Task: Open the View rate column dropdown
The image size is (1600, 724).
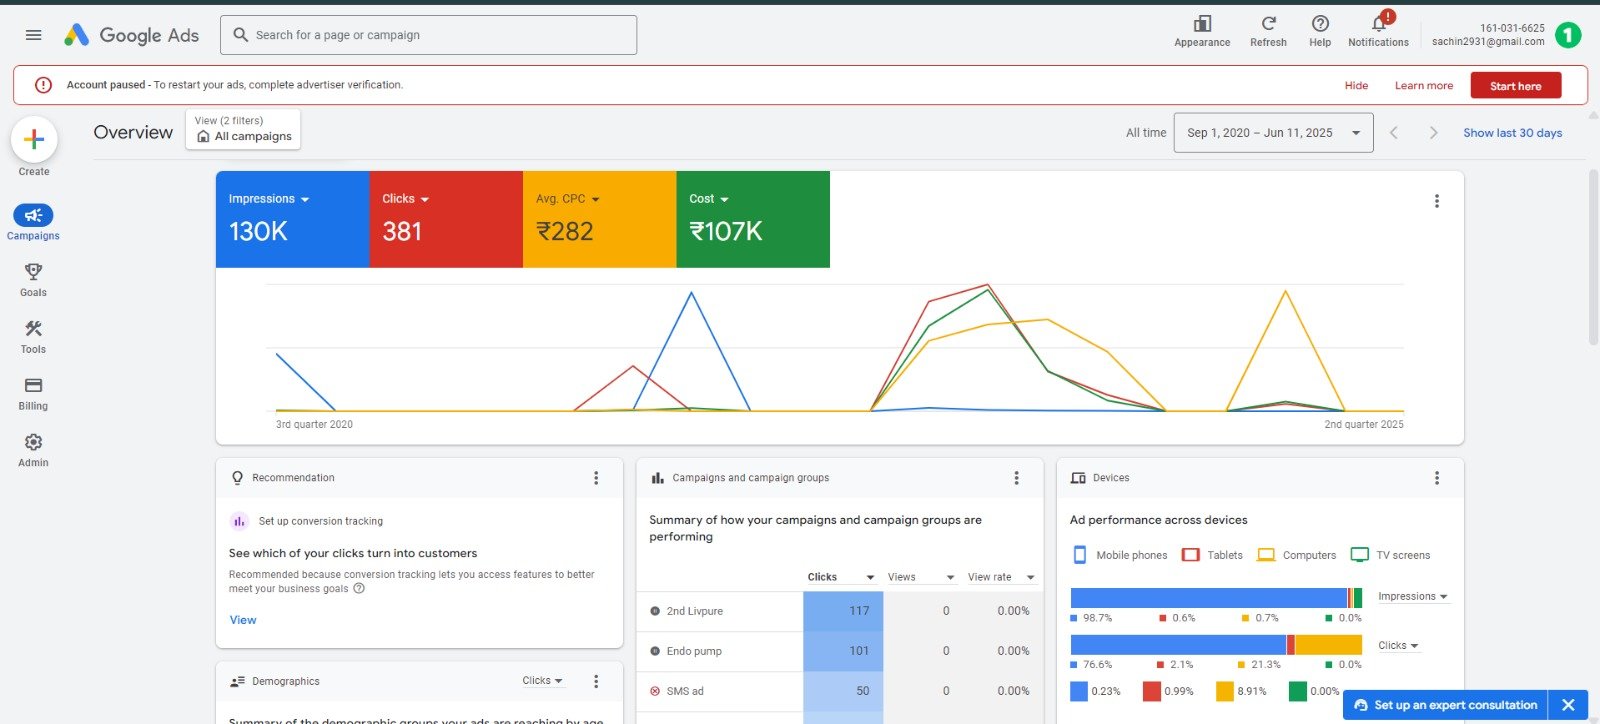Action: 1001,577
